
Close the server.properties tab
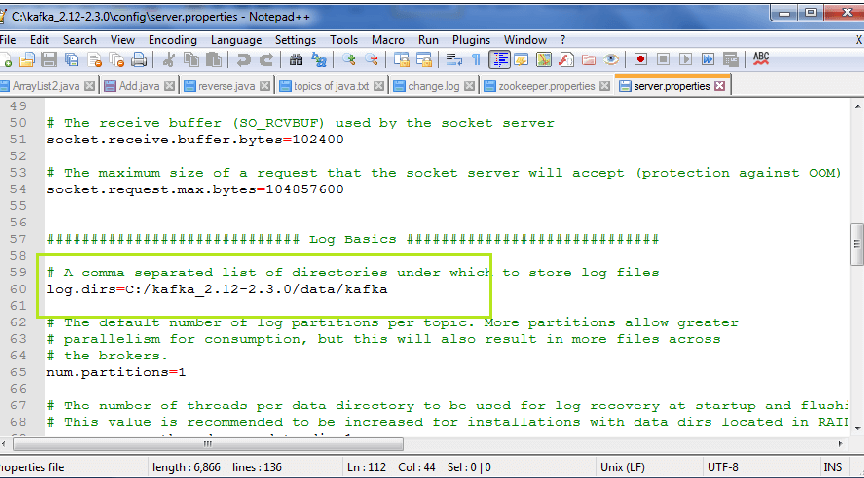click(x=720, y=86)
